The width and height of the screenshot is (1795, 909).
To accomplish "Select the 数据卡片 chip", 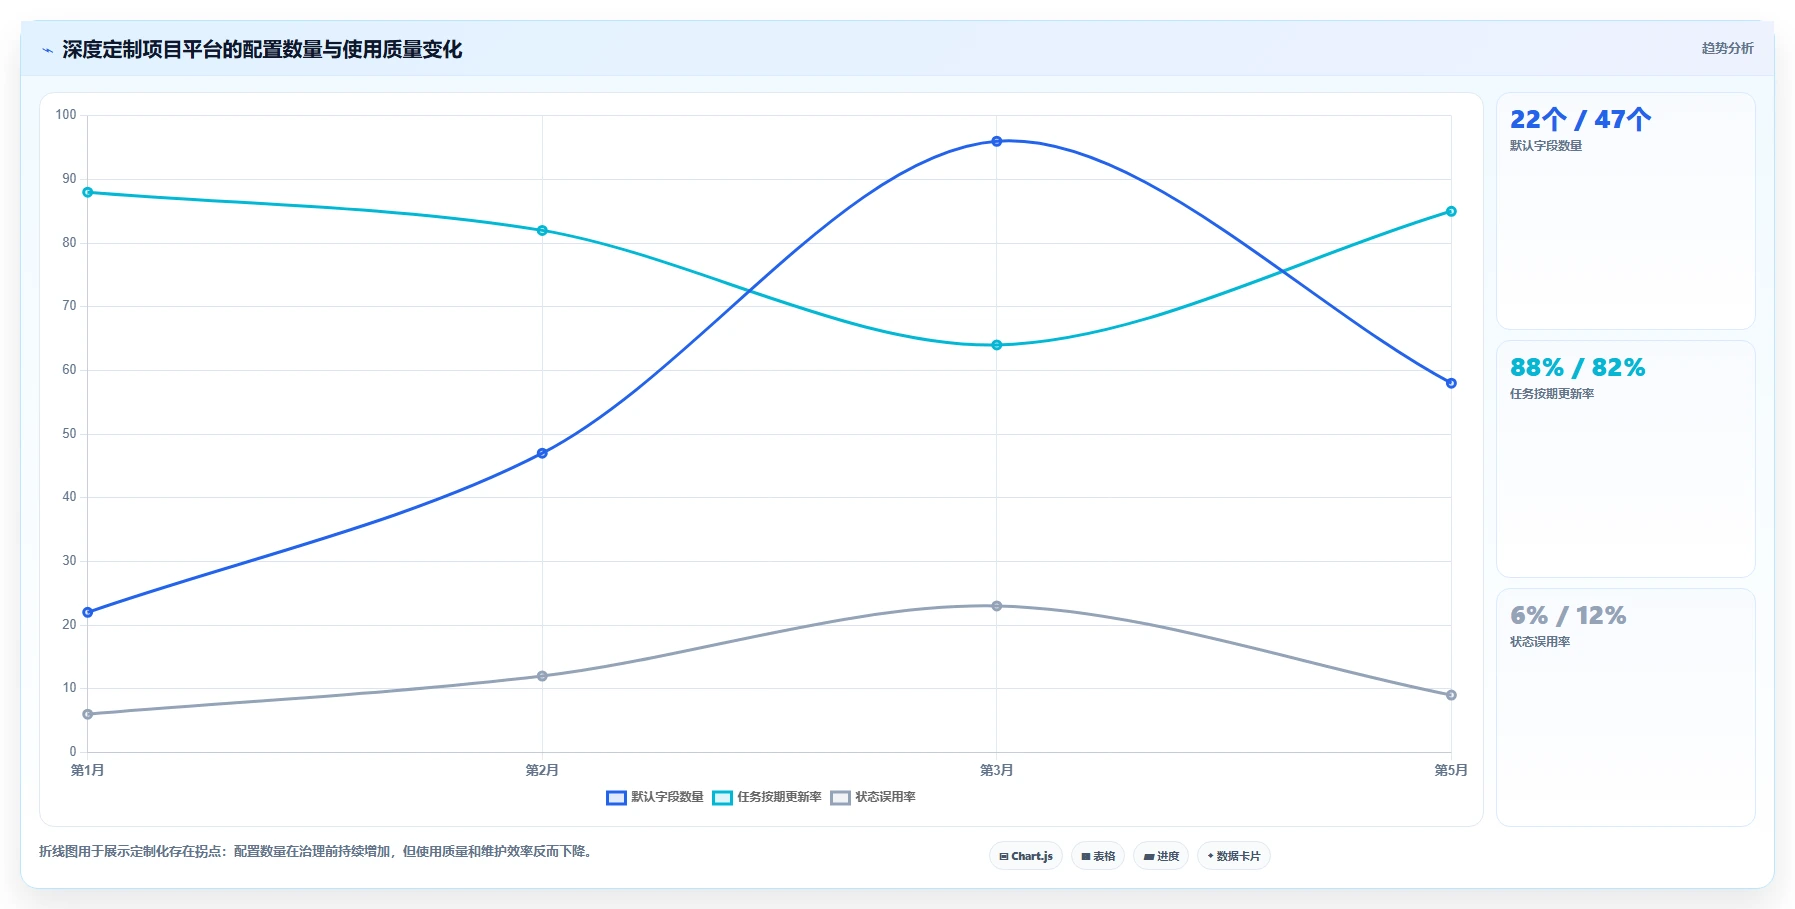I will pos(1234,856).
